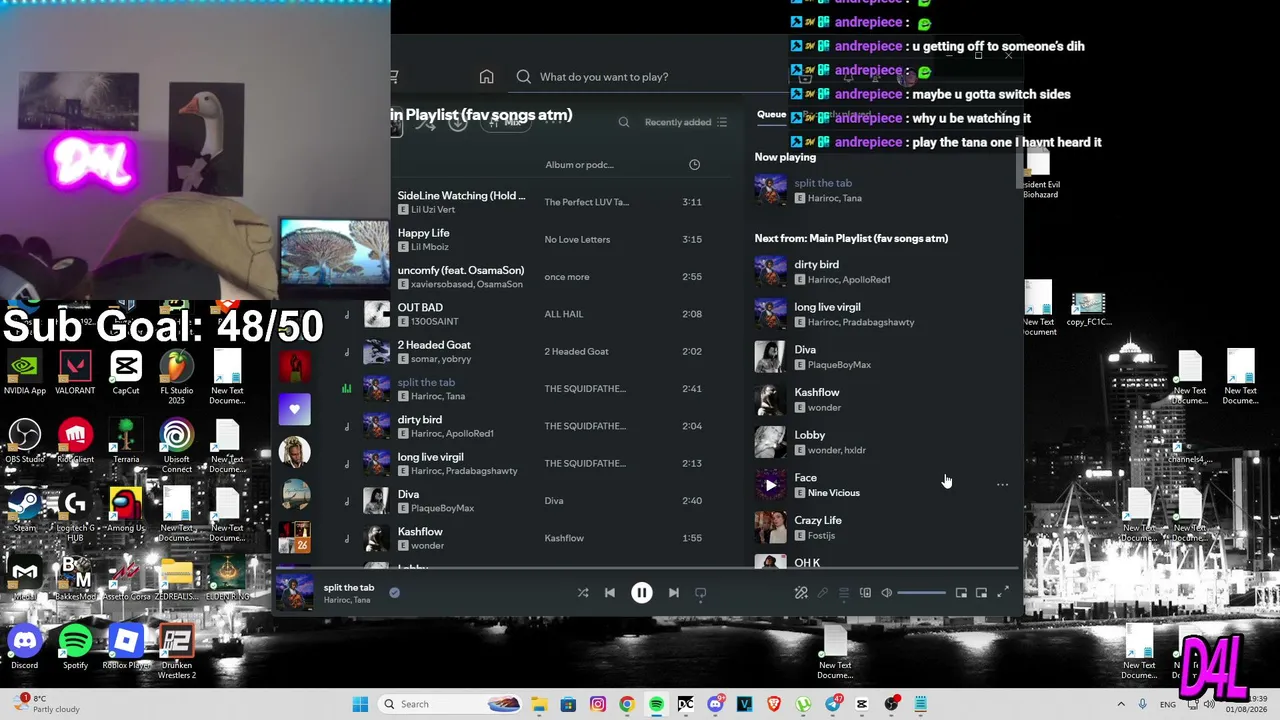The width and height of the screenshot is (1280, 720).
Task: Open OBS Studio from the taskbar
Action: [x=892, y=704]
